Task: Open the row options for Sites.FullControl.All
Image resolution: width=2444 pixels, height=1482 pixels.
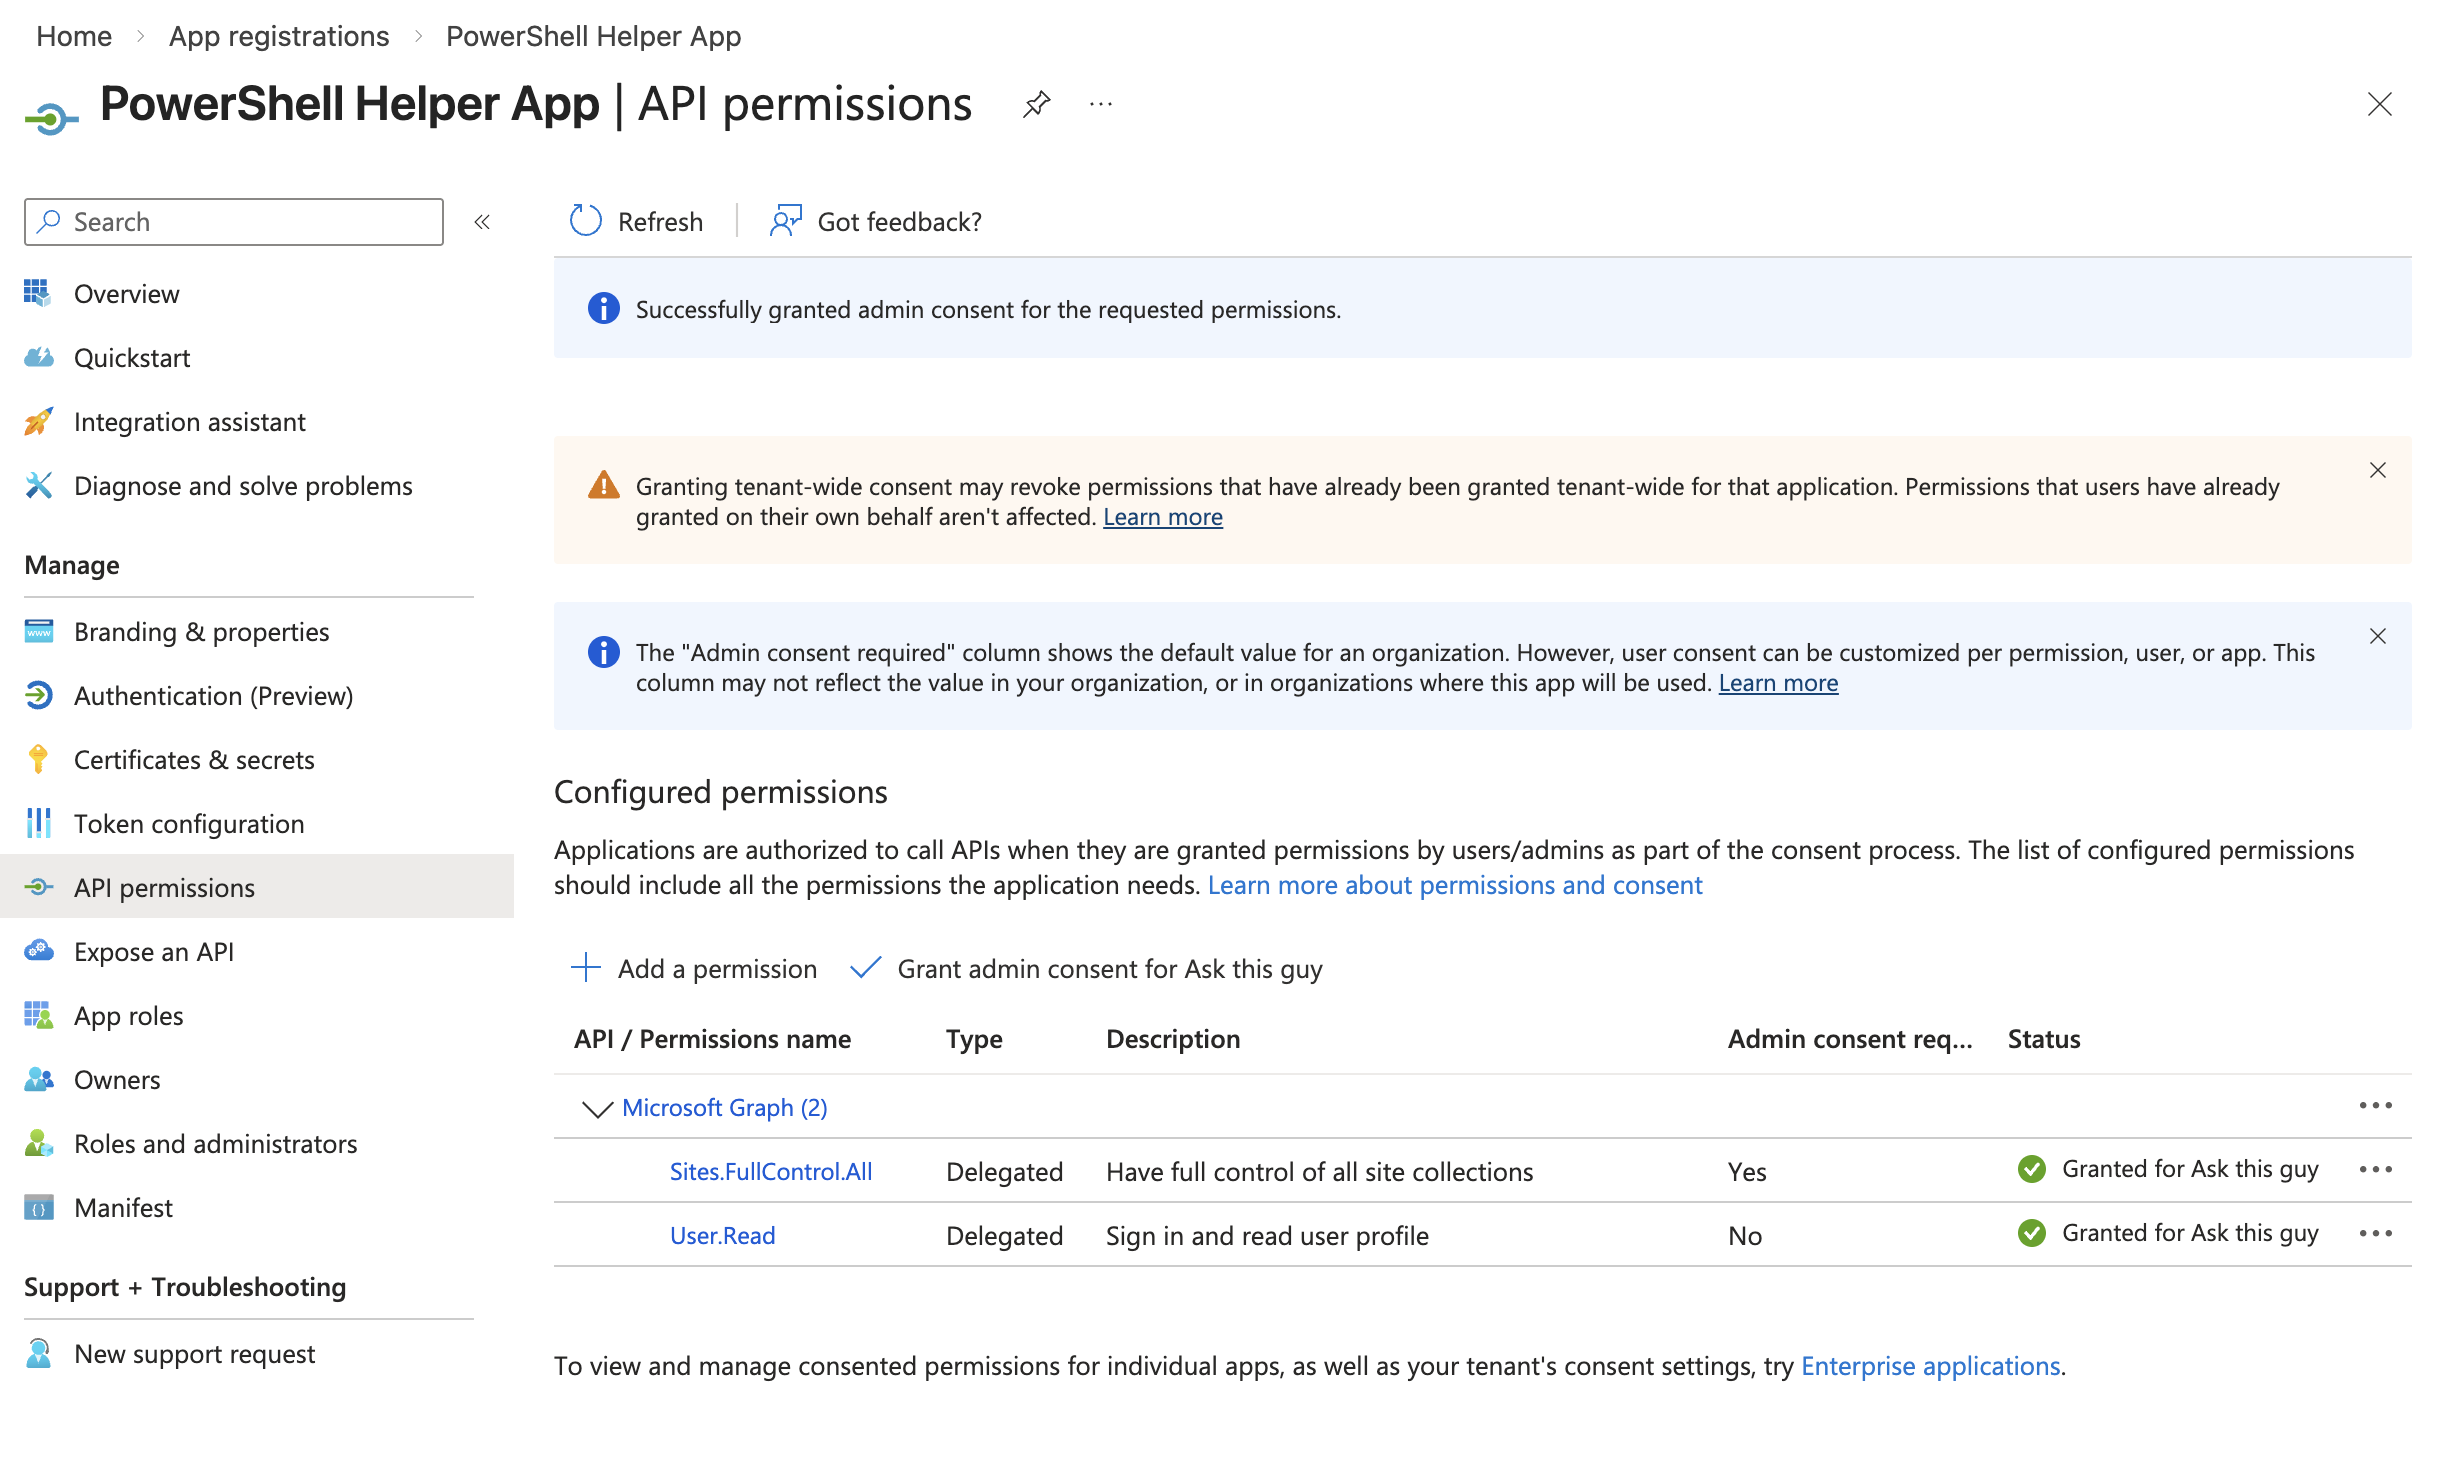Action: click(x=2377, y=1169)
